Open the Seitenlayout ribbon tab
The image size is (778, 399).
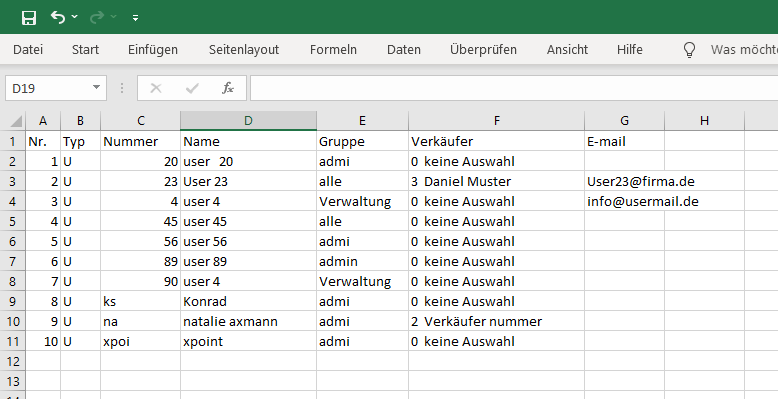click(244, 50)
